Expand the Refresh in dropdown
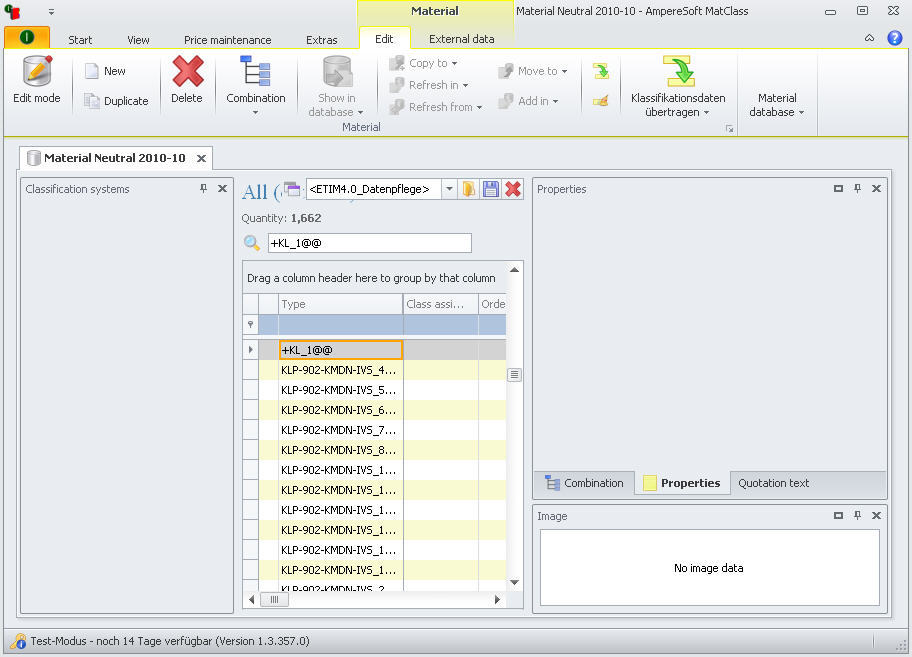This screenshot has width=912, height=657. pyautogui.click(x=465, y=85)
